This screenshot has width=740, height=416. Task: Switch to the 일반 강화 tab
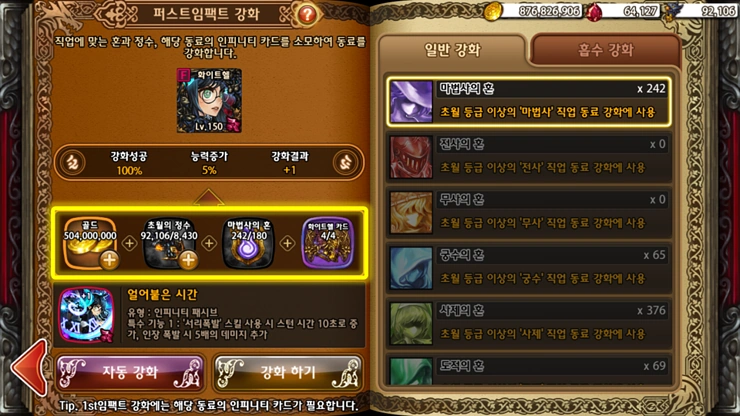452,50
